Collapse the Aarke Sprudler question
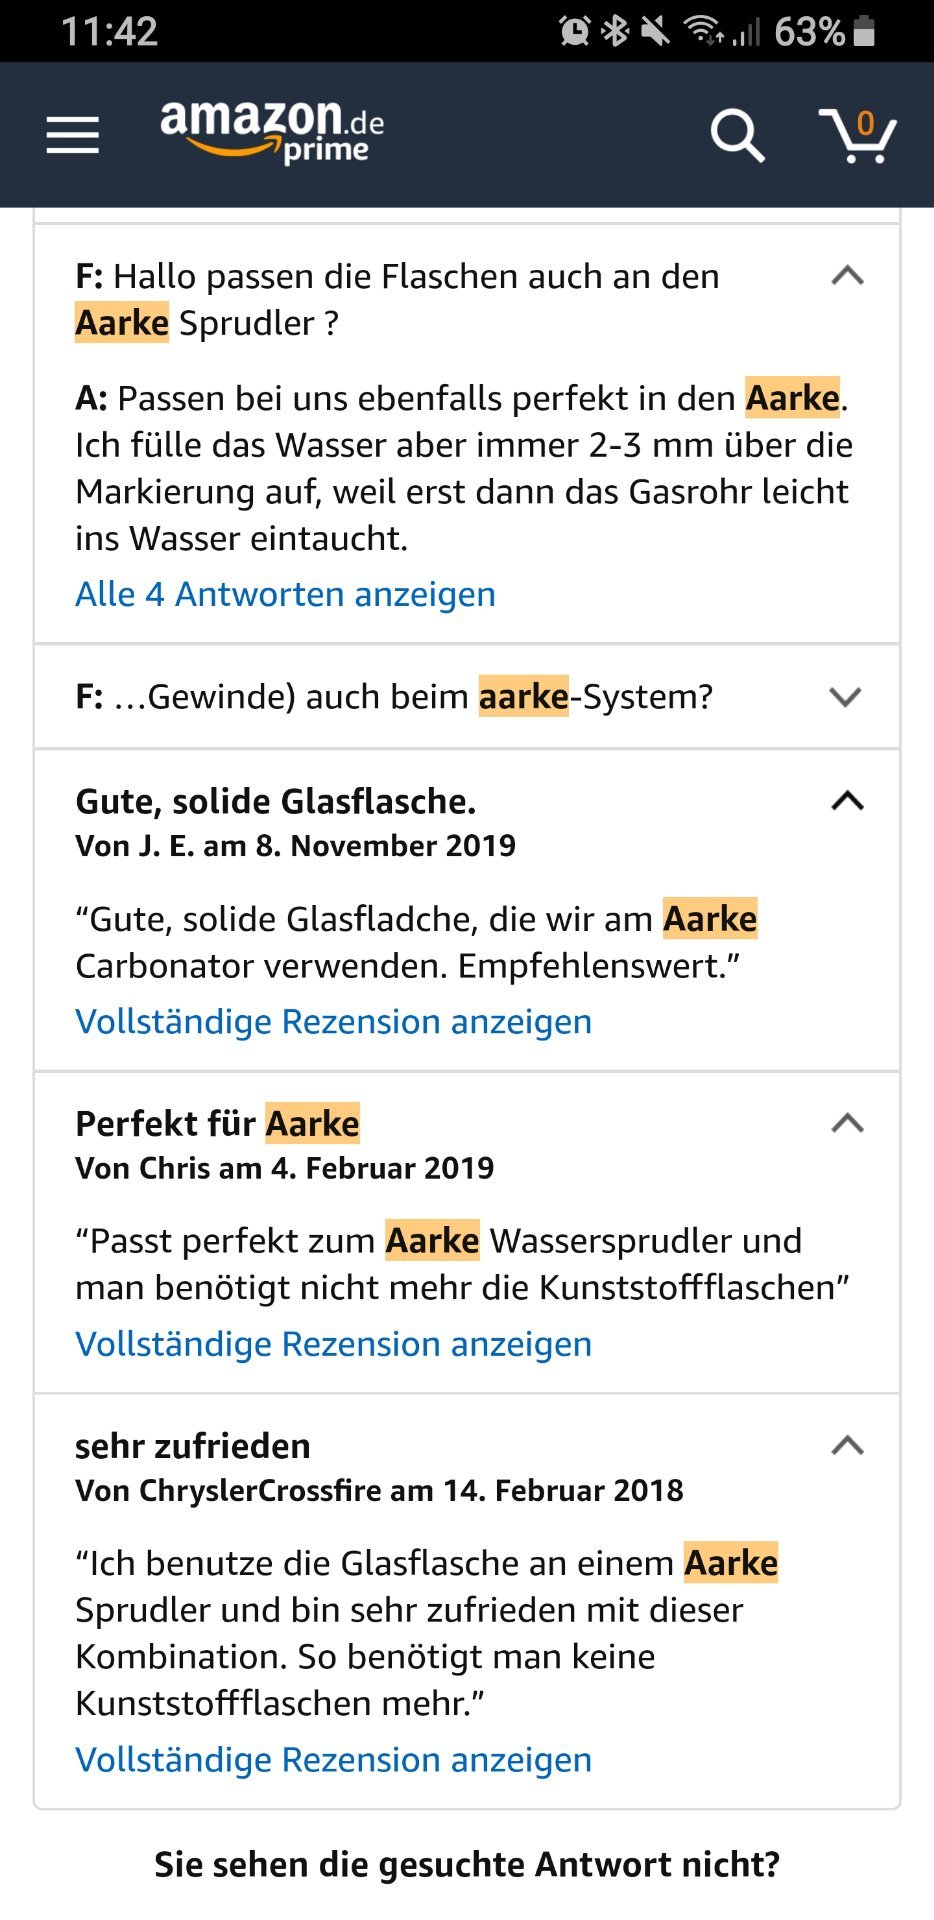 [x=847, y=276]
